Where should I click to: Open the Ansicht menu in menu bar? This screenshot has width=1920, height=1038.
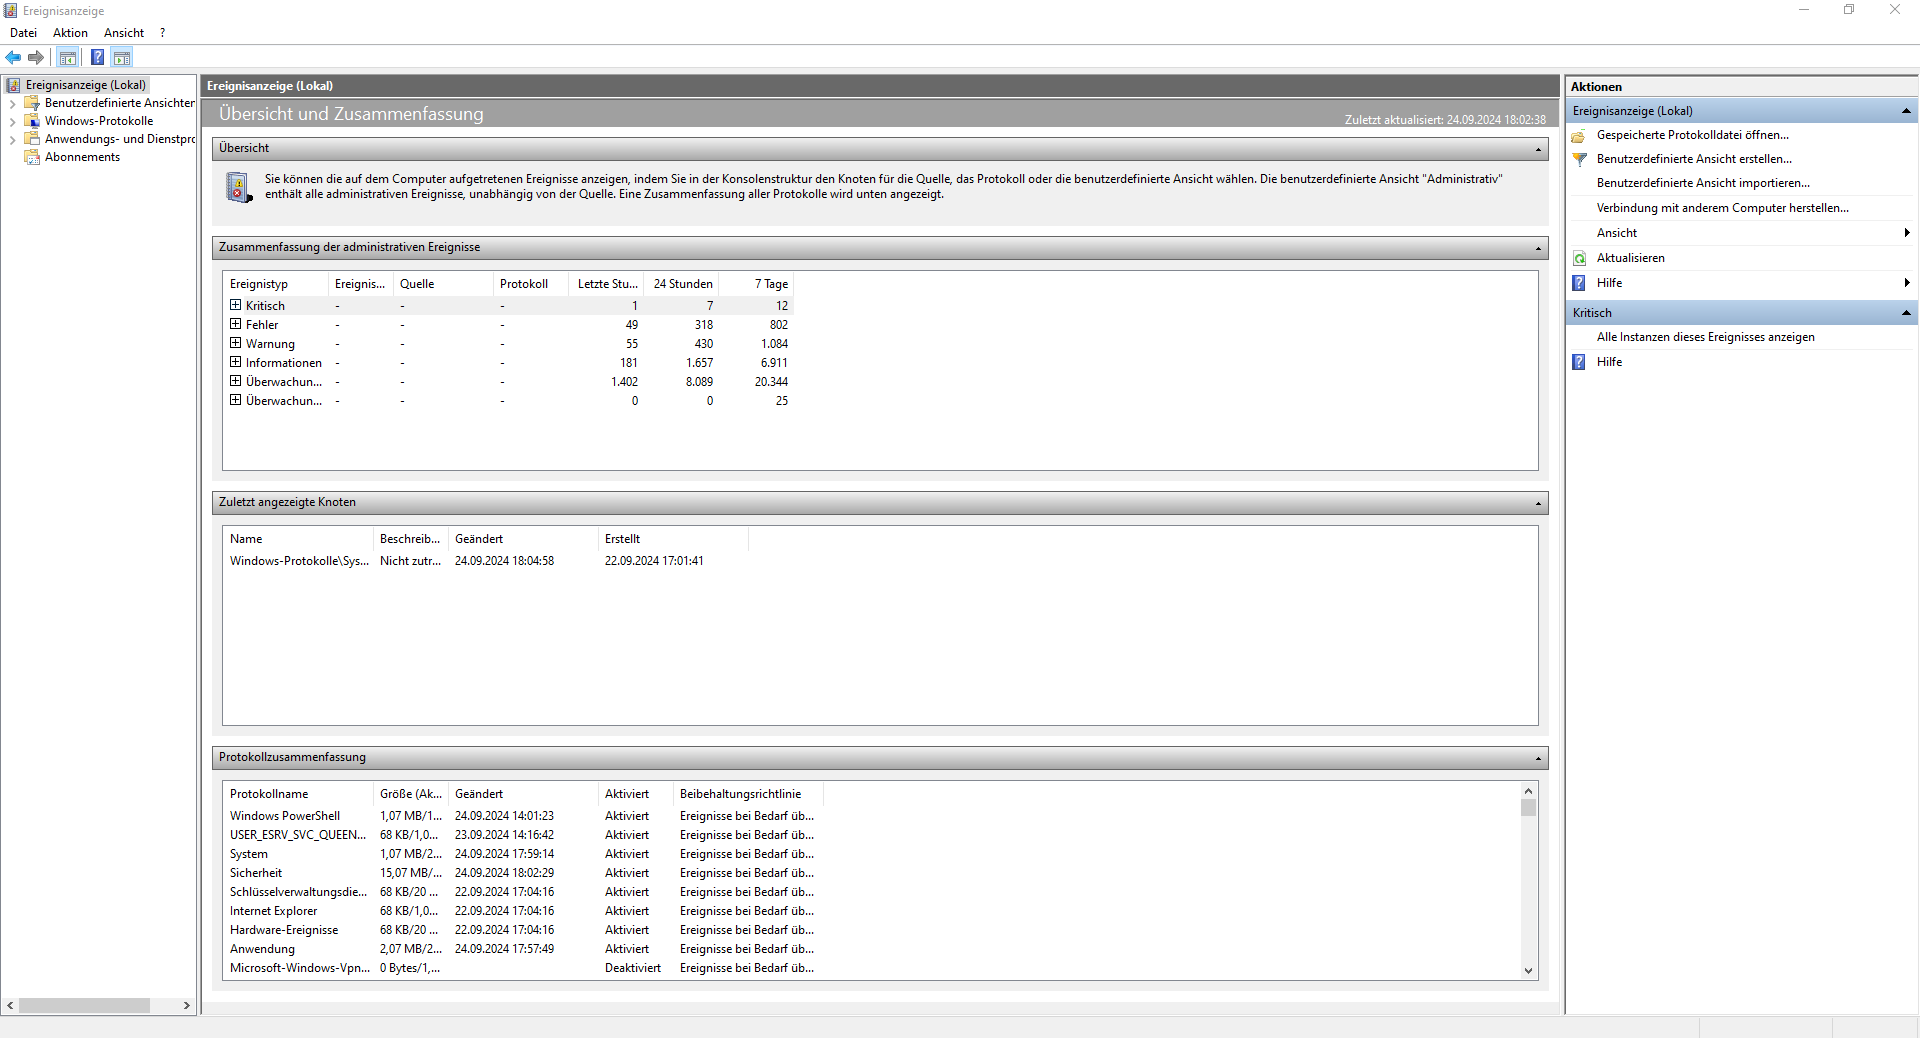coord(124,33)
